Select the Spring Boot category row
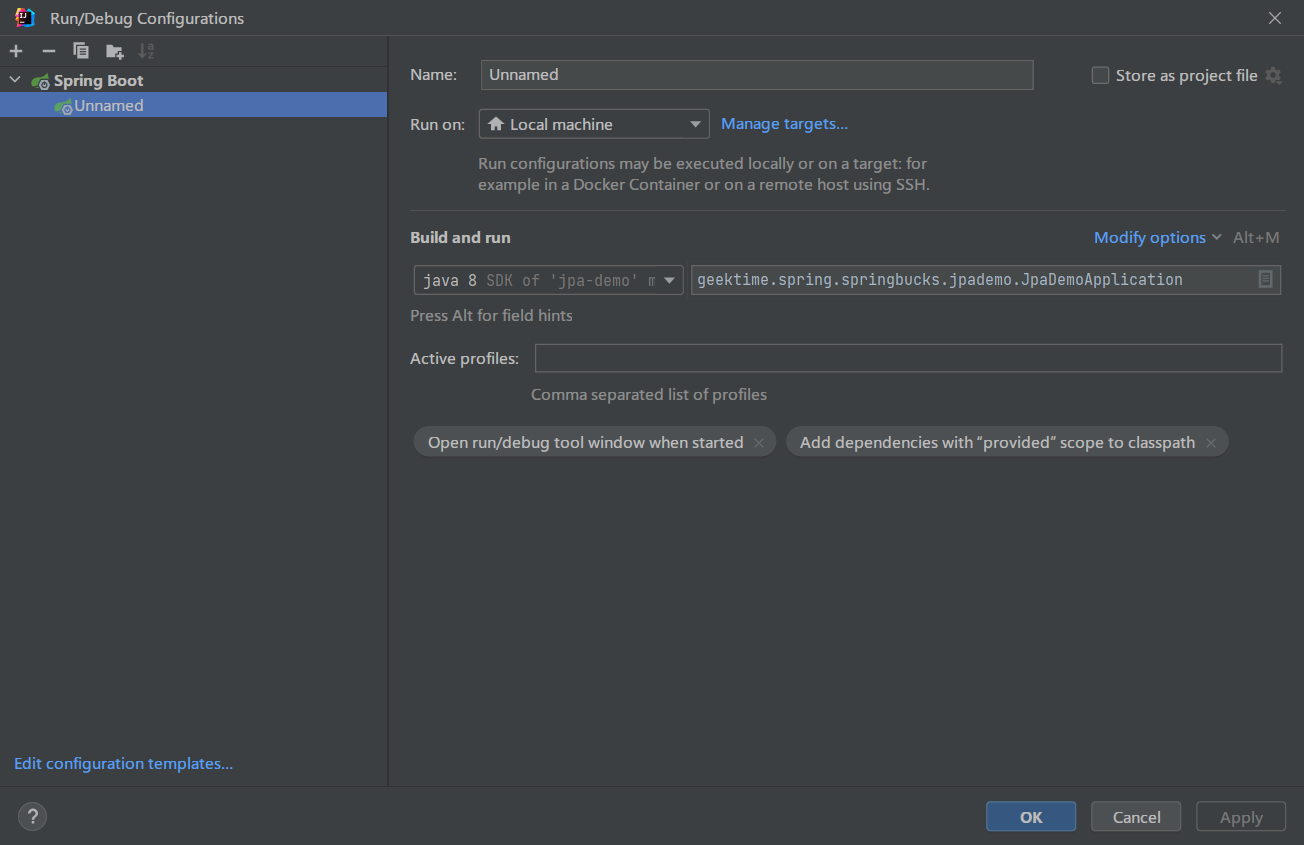Screen dimensions: 1304x845 (193, 80)
